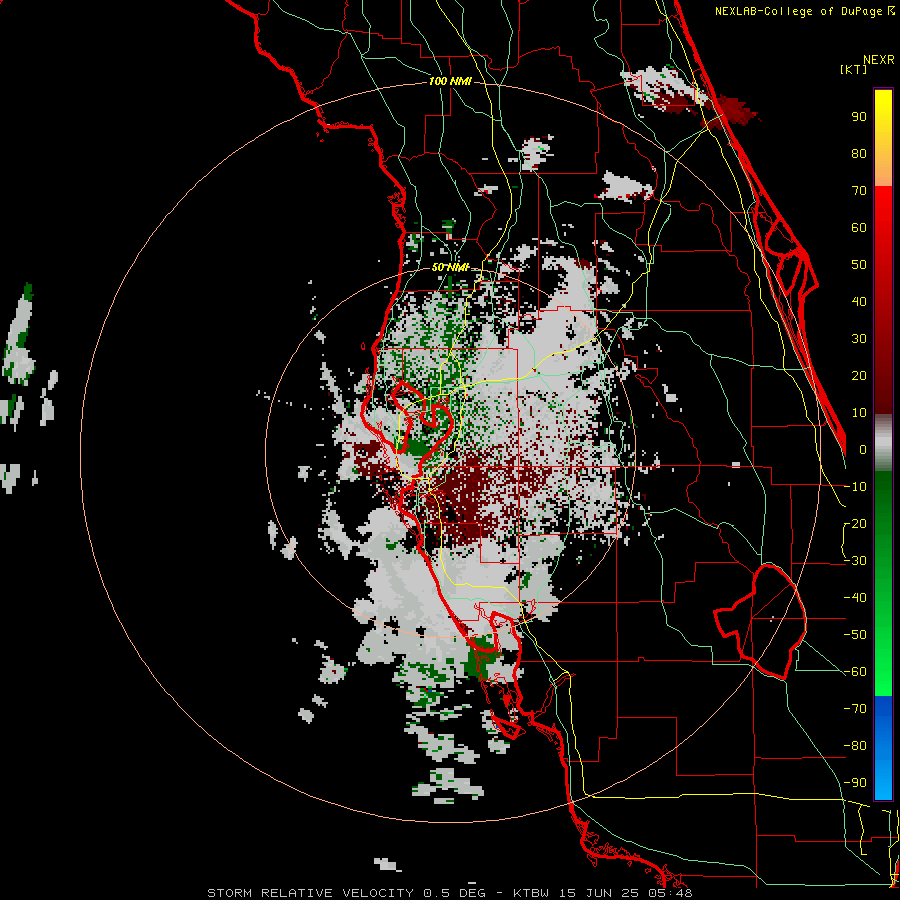Click the -70 label on the velocity scale
Screen dimensions: 900x900
[x=855, y=709]
